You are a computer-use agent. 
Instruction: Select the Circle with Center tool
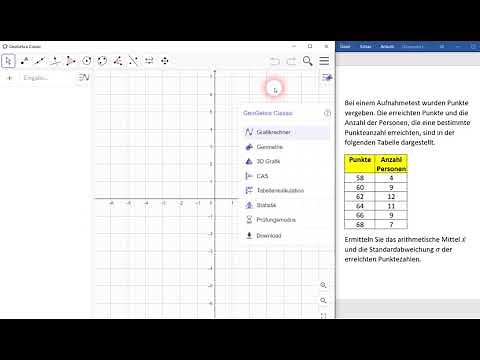point(87,61)
